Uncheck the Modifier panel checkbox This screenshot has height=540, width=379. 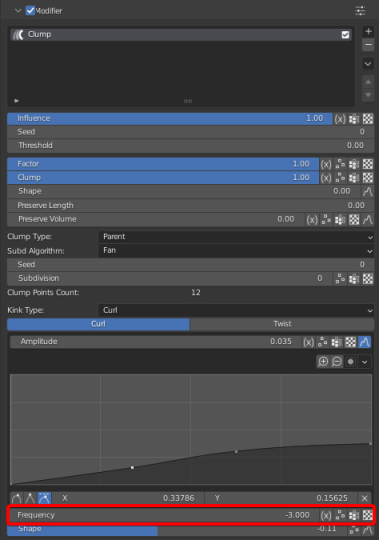pyautogui.click(x=30, y=10)
